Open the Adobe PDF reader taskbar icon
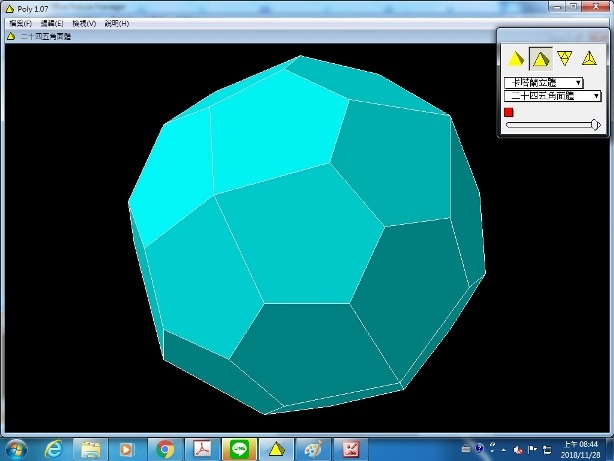The width and height of the screenshot is (614, 461). (x=203, y=449)
